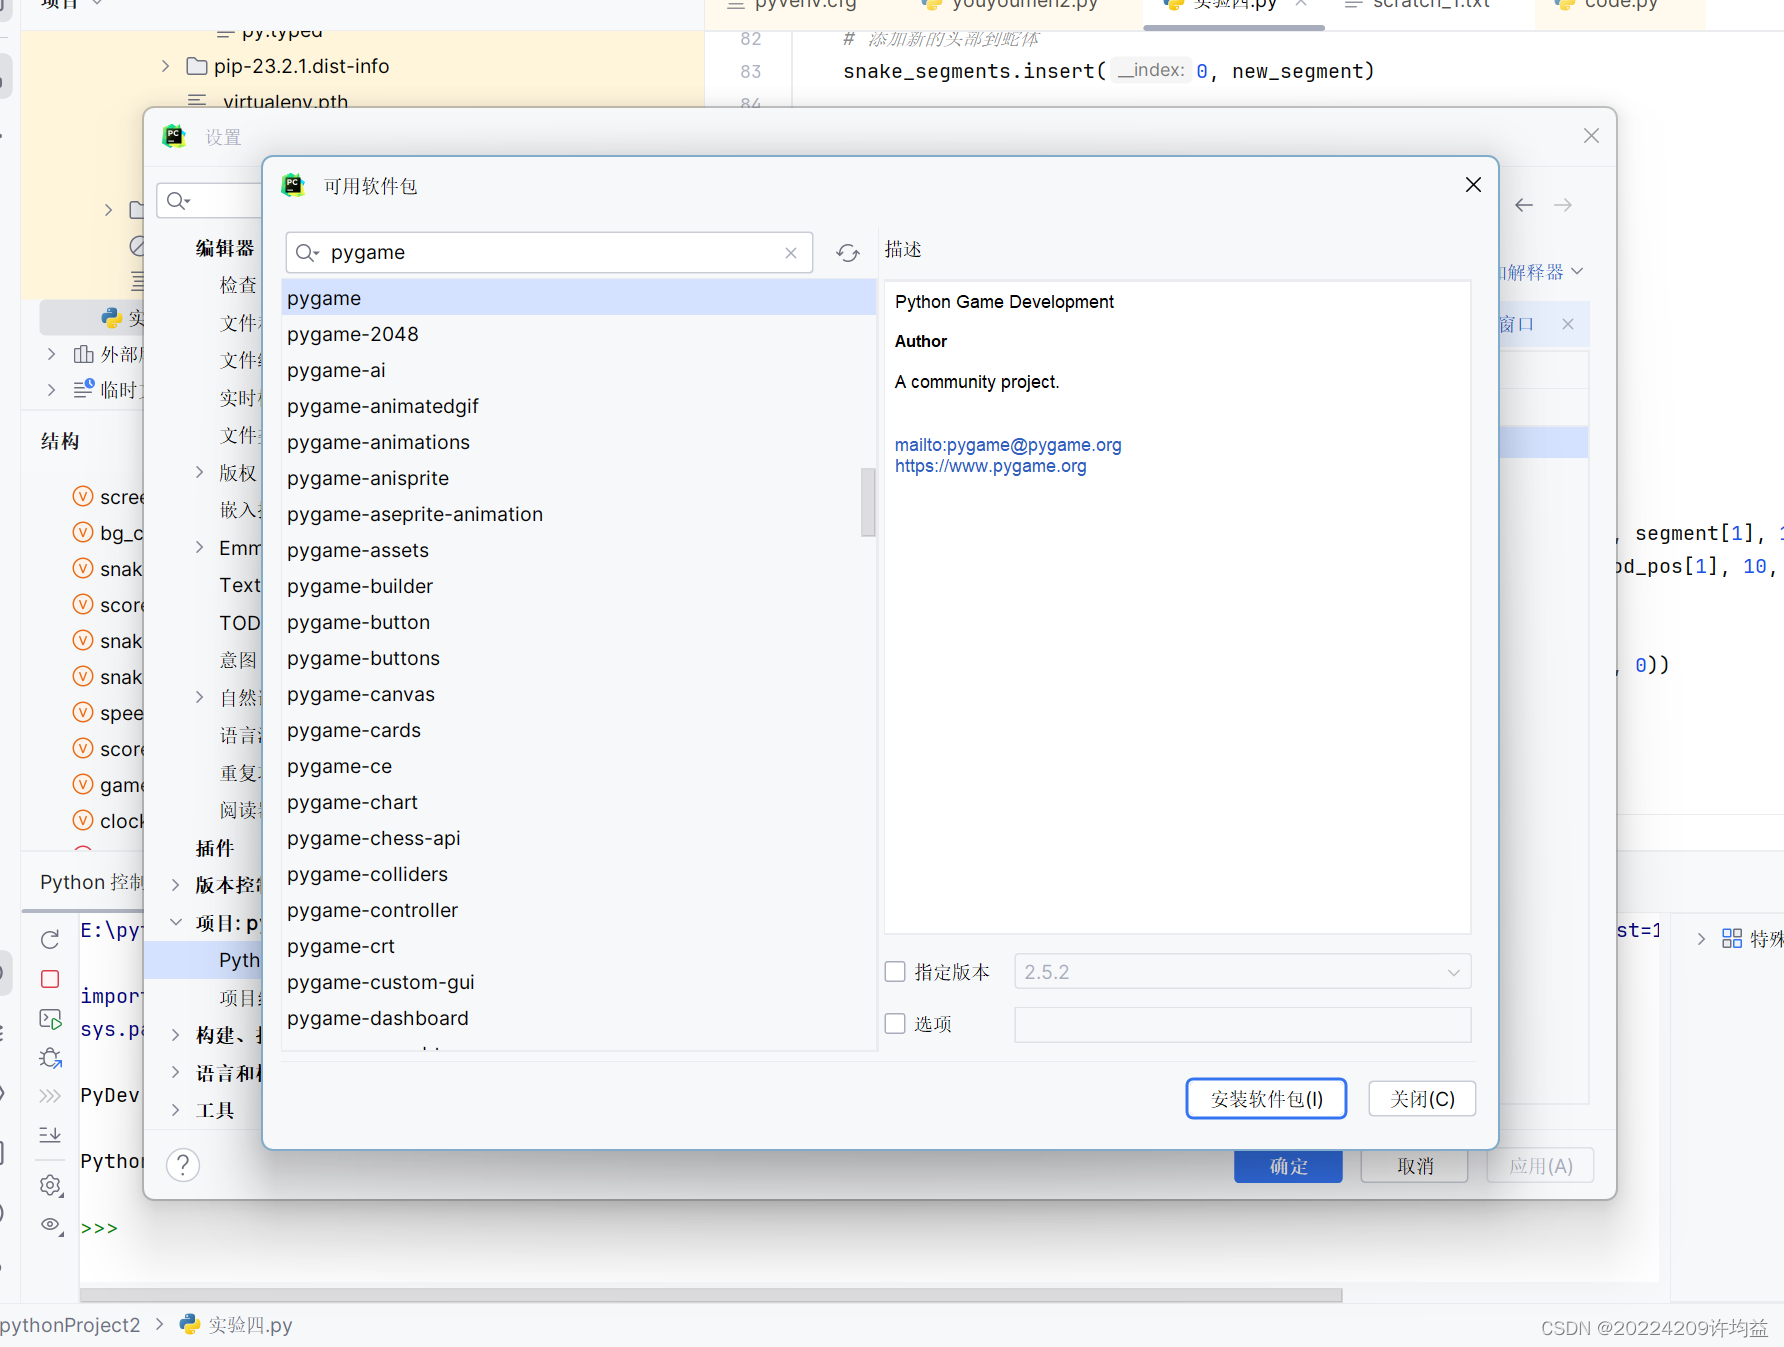
Task: Click the help question mark in Settings dialog
Action: [x=183, y=1165]
